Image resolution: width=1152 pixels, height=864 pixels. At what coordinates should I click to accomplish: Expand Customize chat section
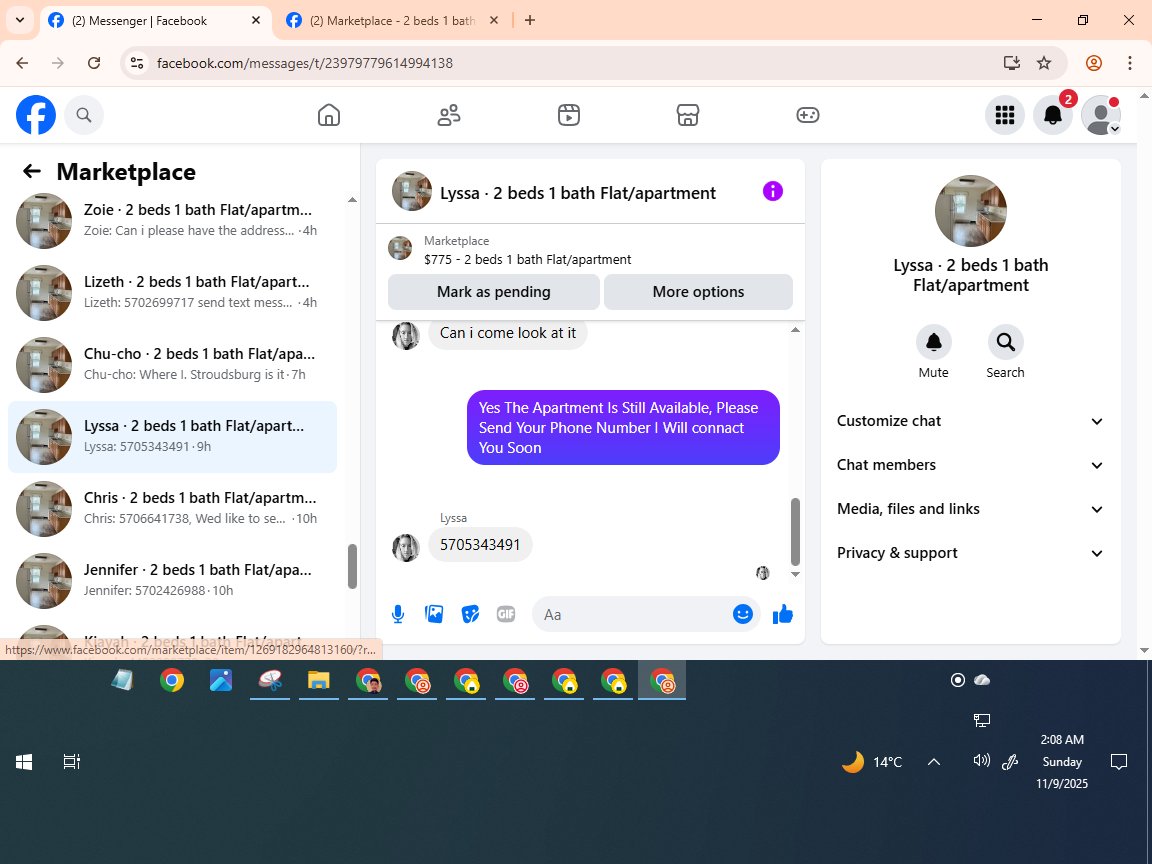[971, 421]
